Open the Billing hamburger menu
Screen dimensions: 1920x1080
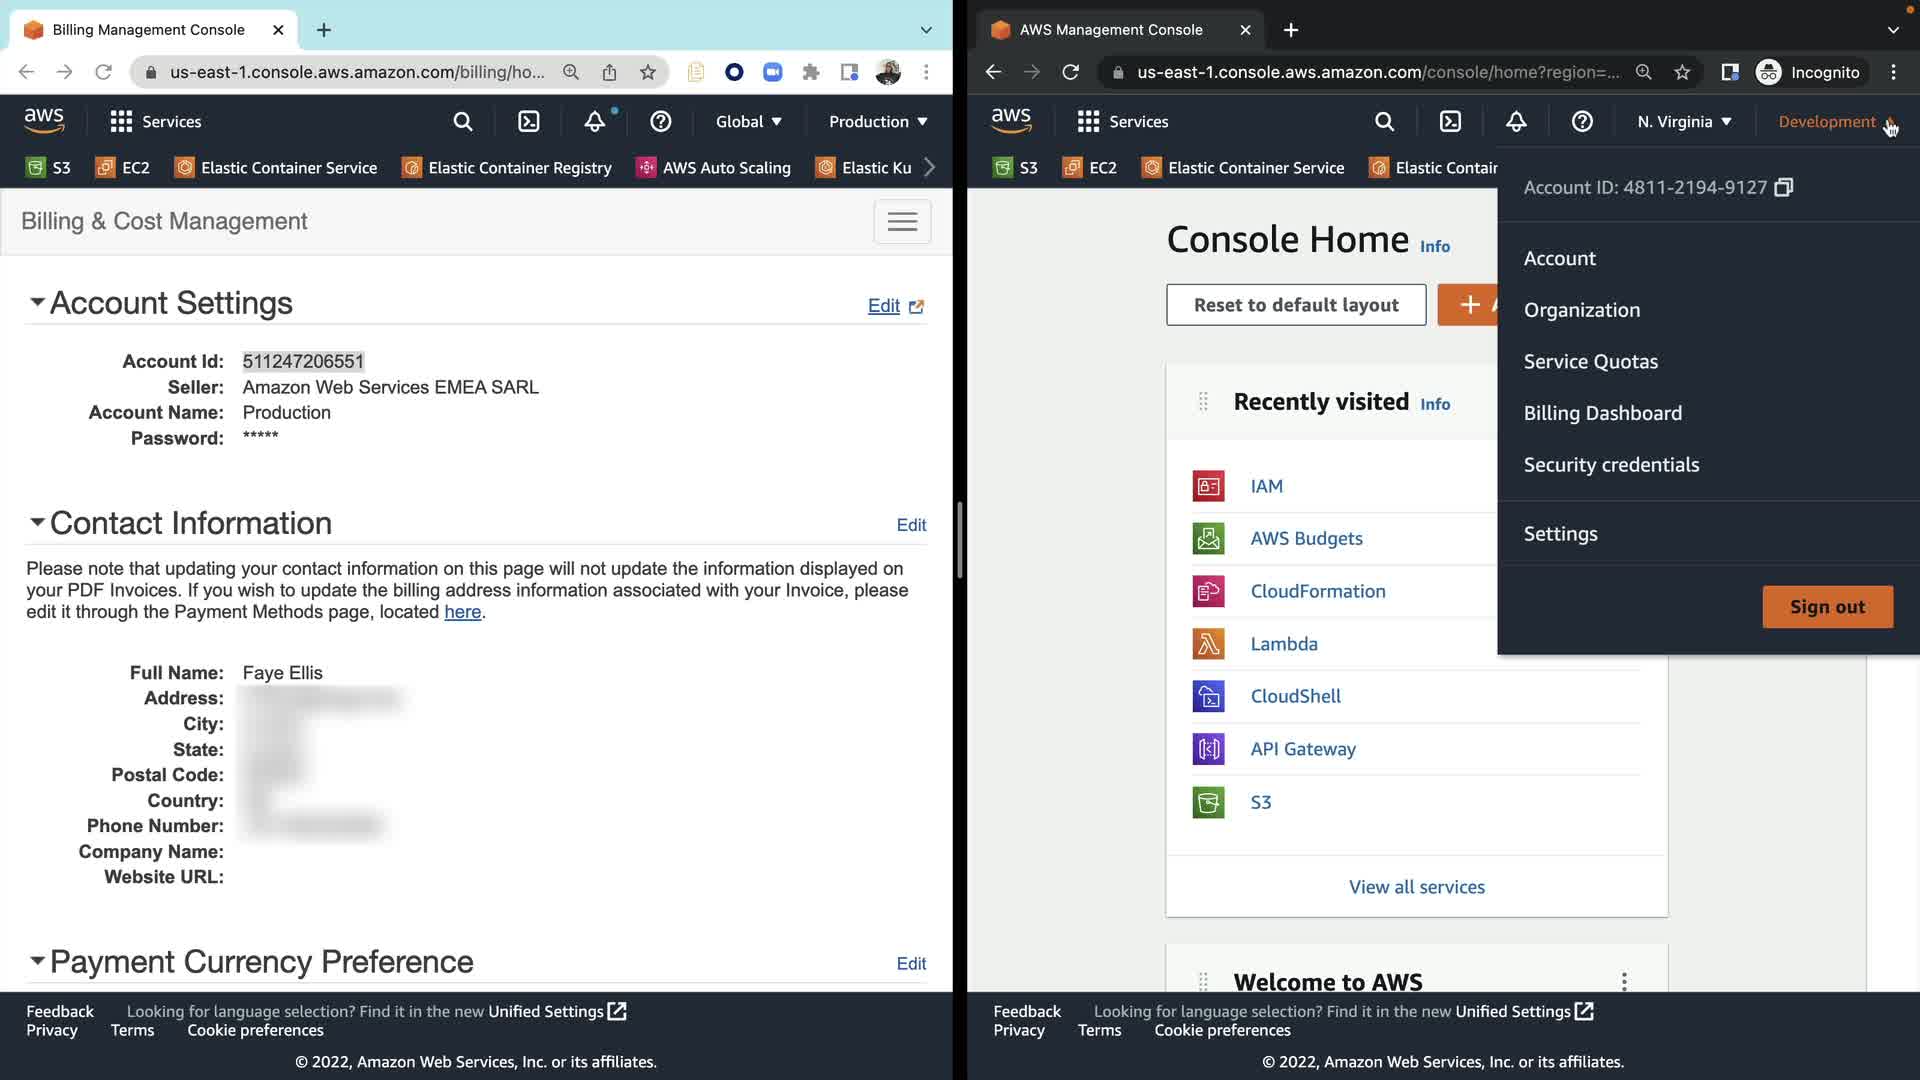pyautogui.click(x=902, y=222)
